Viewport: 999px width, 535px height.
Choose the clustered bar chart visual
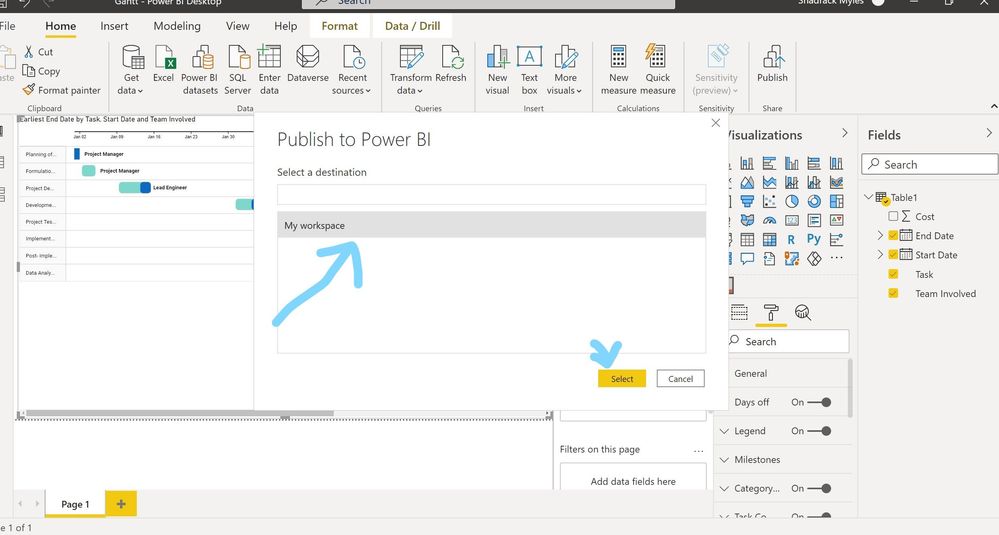(770, 164)
